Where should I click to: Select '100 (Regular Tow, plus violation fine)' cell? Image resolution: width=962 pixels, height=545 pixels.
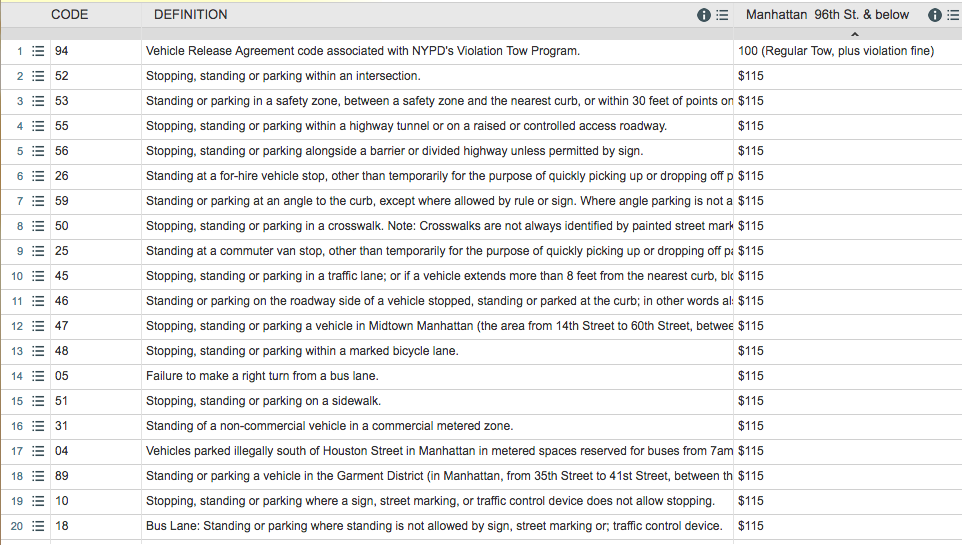[848, 52]
